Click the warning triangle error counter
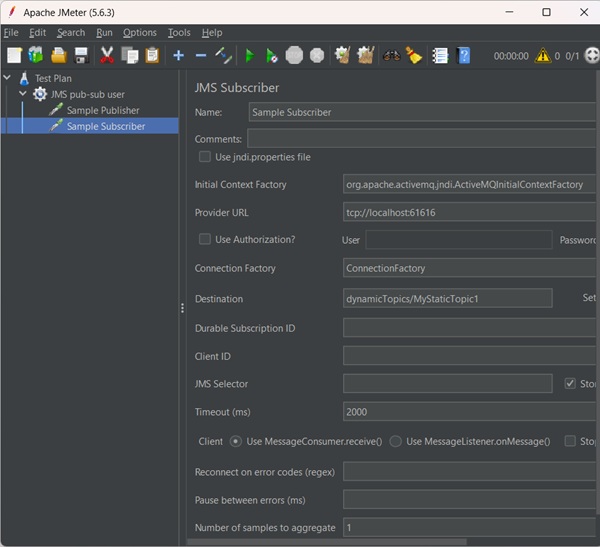 [544, 56]
